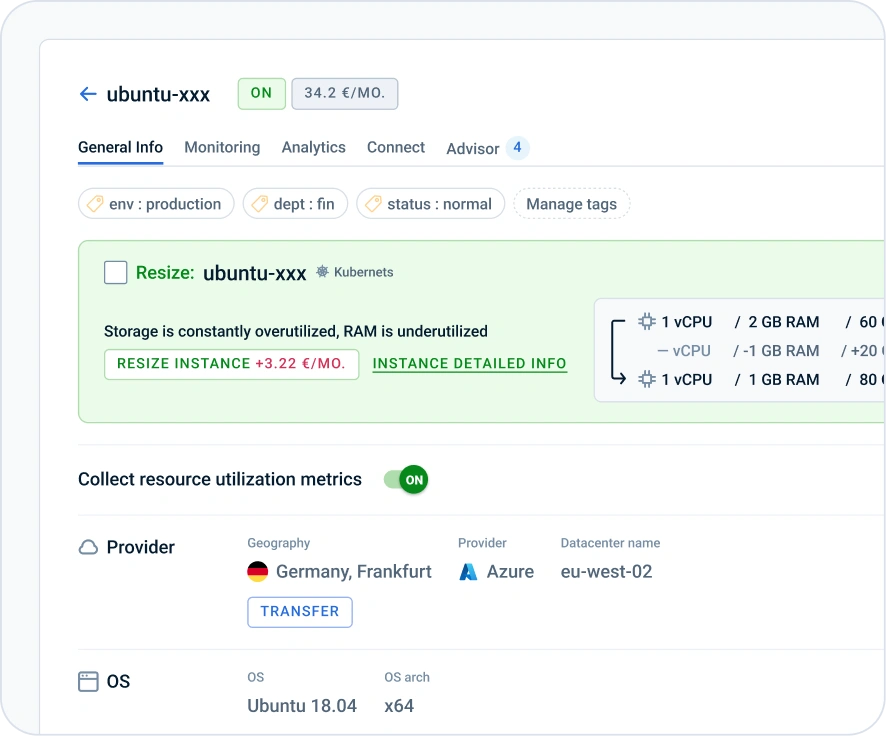This screenshot has width=886, height=736.
Task: Click the back arrow next to ubuntu-xxx
Action: click(x=88, y=94)
